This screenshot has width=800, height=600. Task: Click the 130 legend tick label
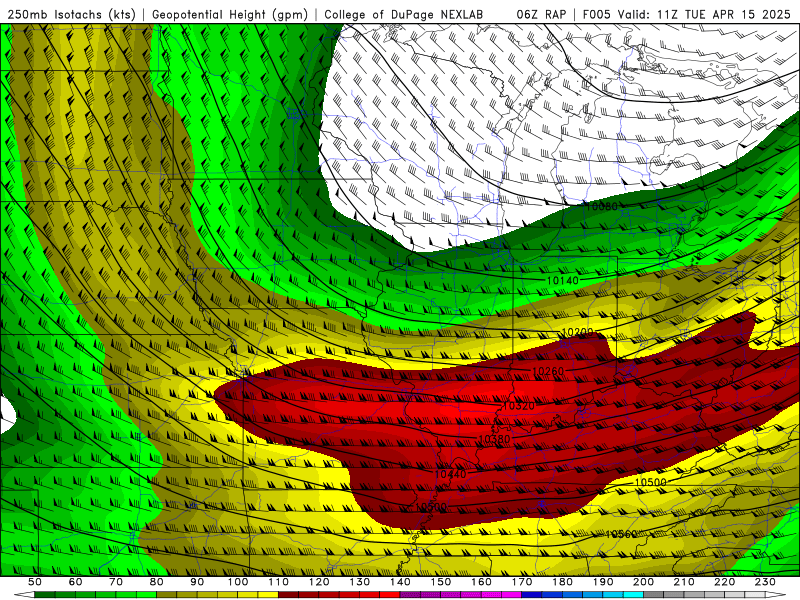click(x=360, y=582)
